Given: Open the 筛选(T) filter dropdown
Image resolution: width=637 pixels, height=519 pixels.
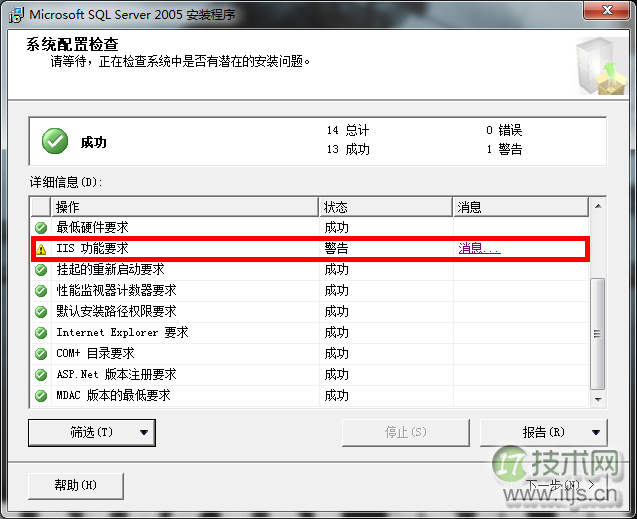Looking at the screenshot, I should click(92, 433).
